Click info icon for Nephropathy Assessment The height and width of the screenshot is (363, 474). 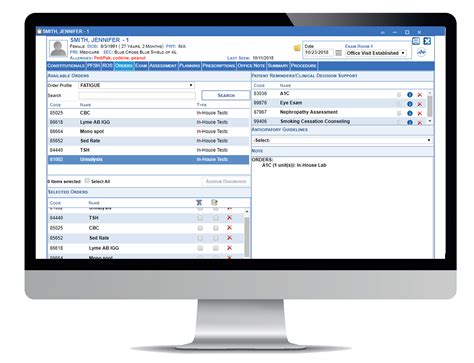(x=410, y=113)
